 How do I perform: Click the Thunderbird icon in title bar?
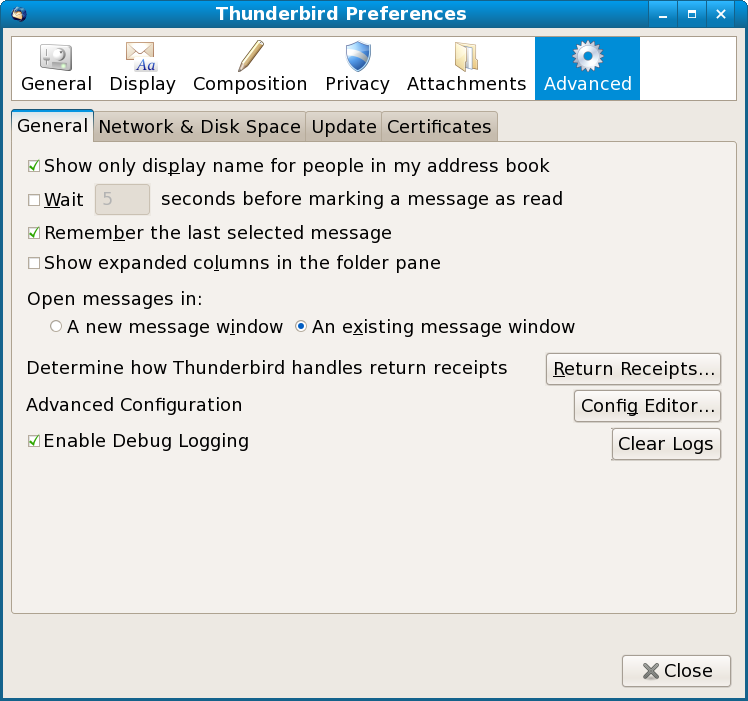click(18, 14)
